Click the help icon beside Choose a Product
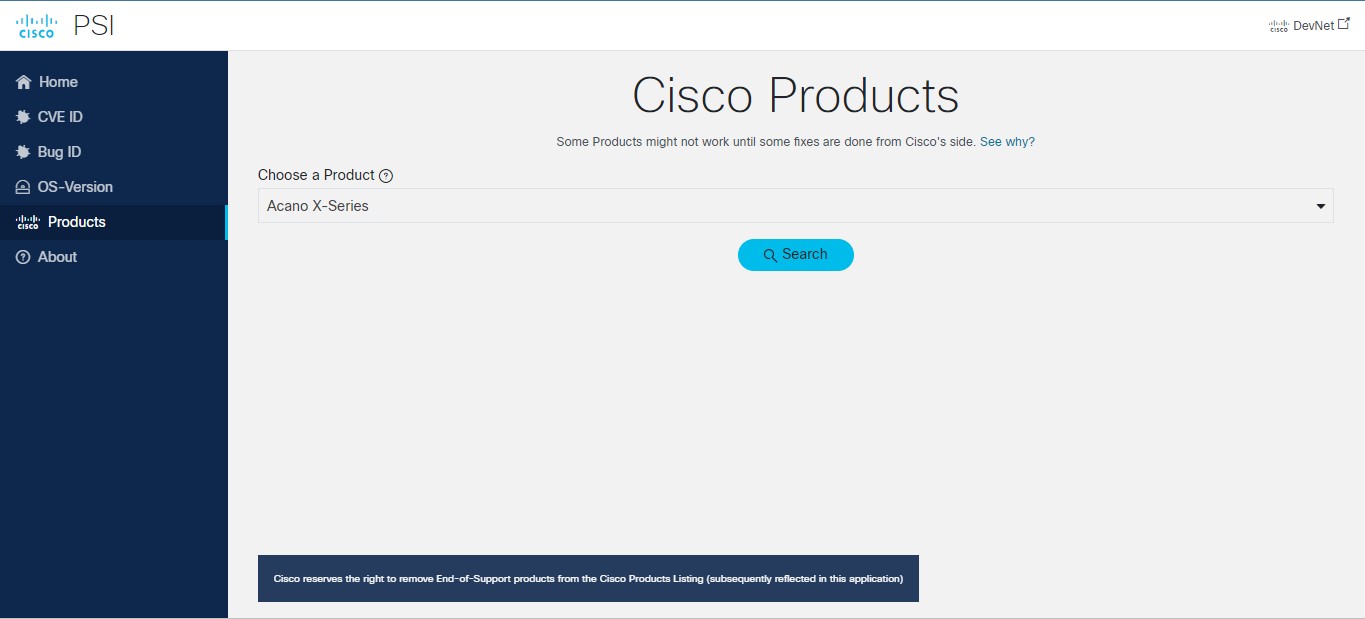This screenshot has width=1365, height=619. 386,176
